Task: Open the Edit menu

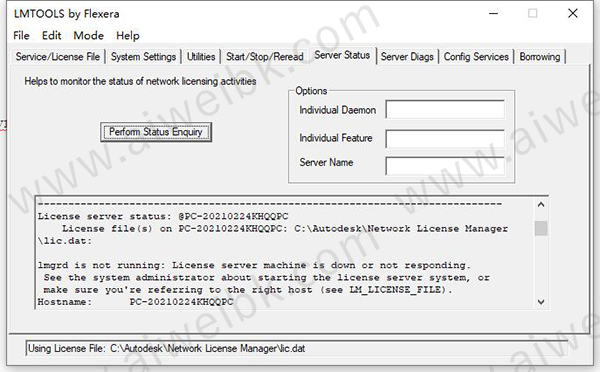Action: (x=51, y=36)
